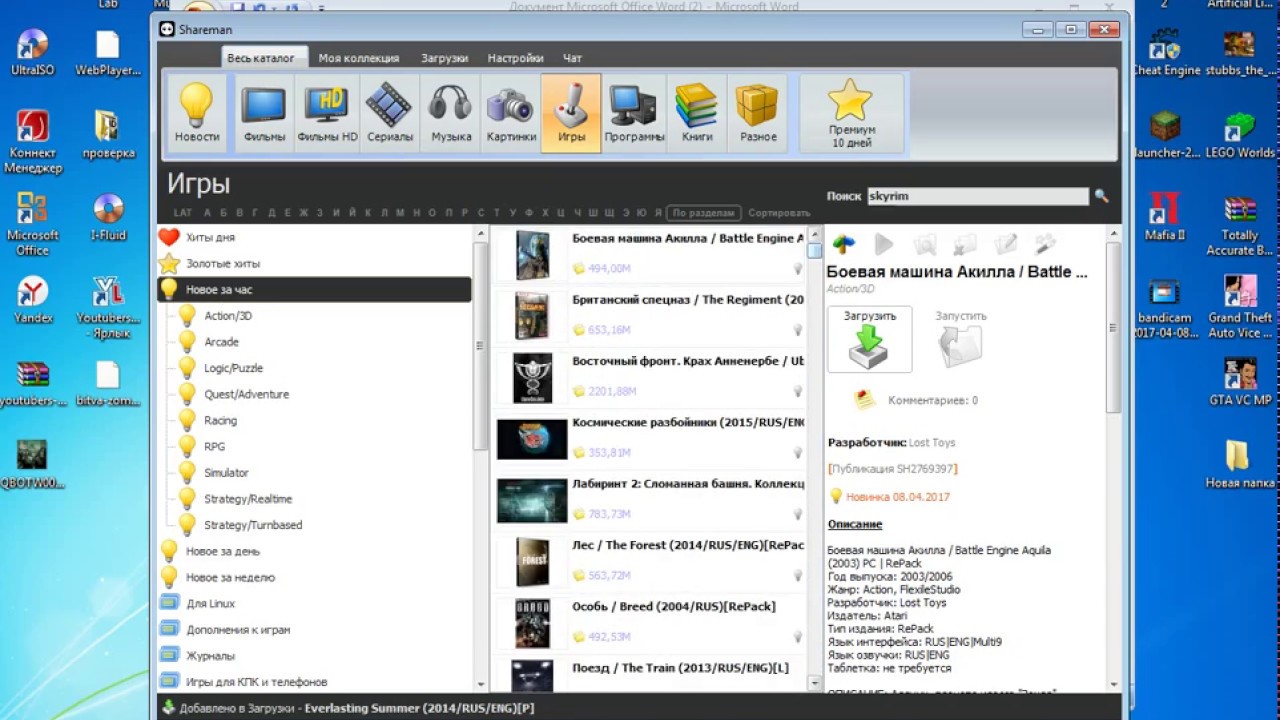Open Комментариев: 0 link
Image resolution: width=1280 pixels, height=720 pixels.
click(x=933, y=400)
